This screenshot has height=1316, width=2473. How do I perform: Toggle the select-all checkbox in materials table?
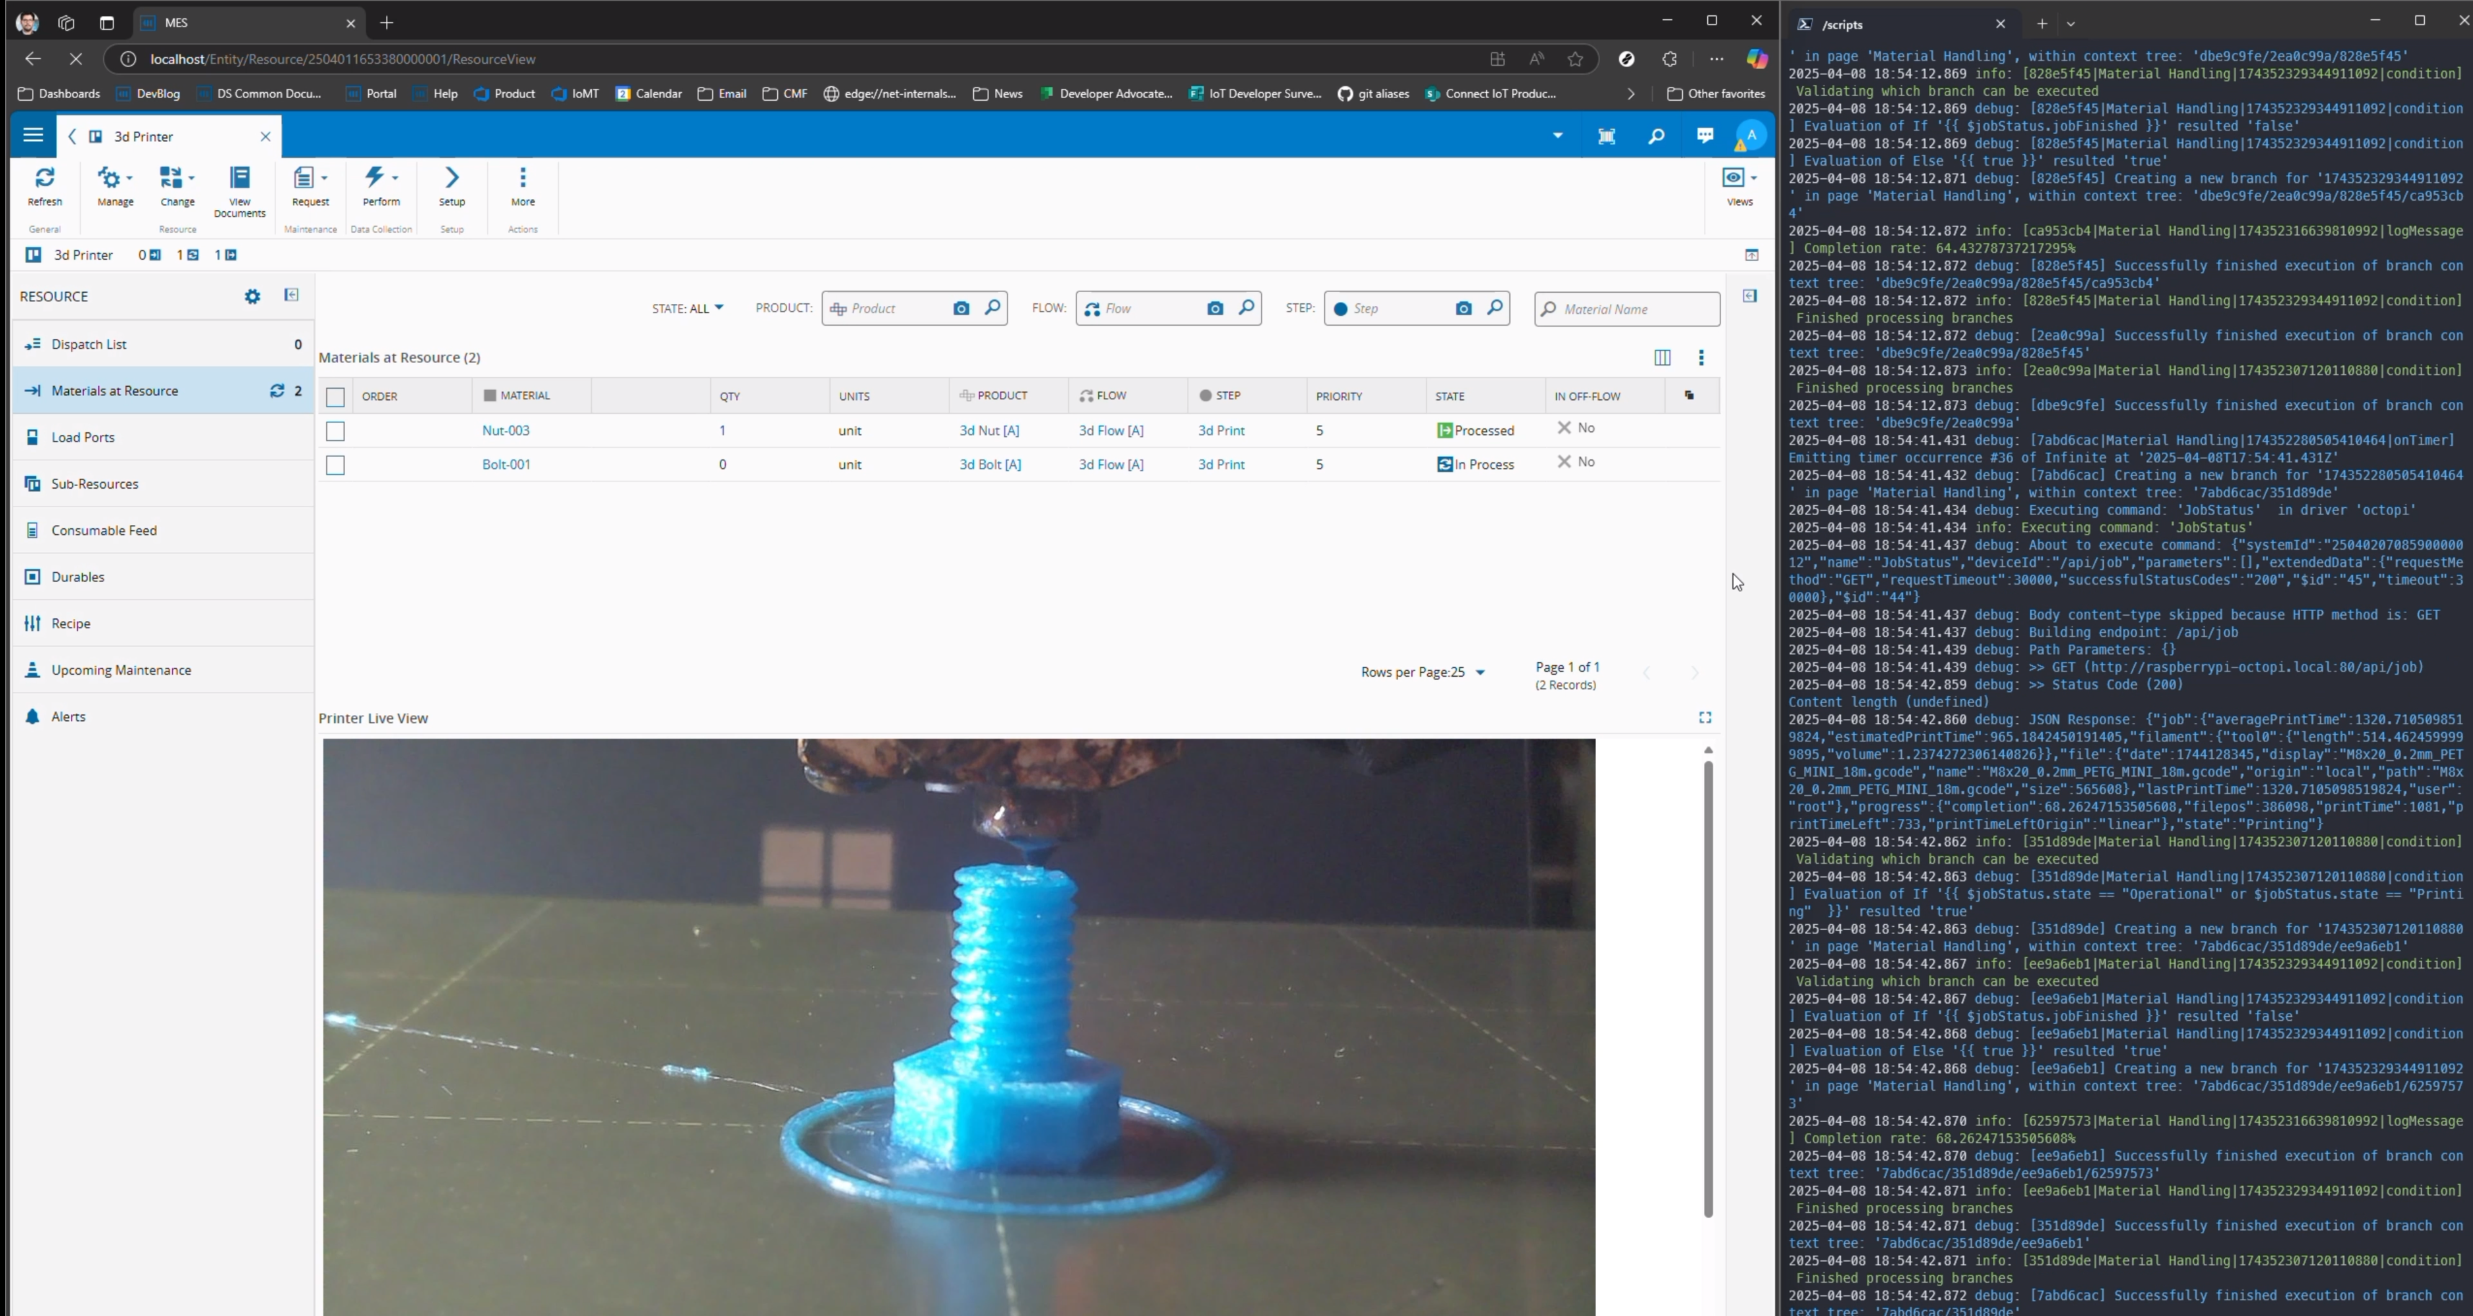[335, 396]
